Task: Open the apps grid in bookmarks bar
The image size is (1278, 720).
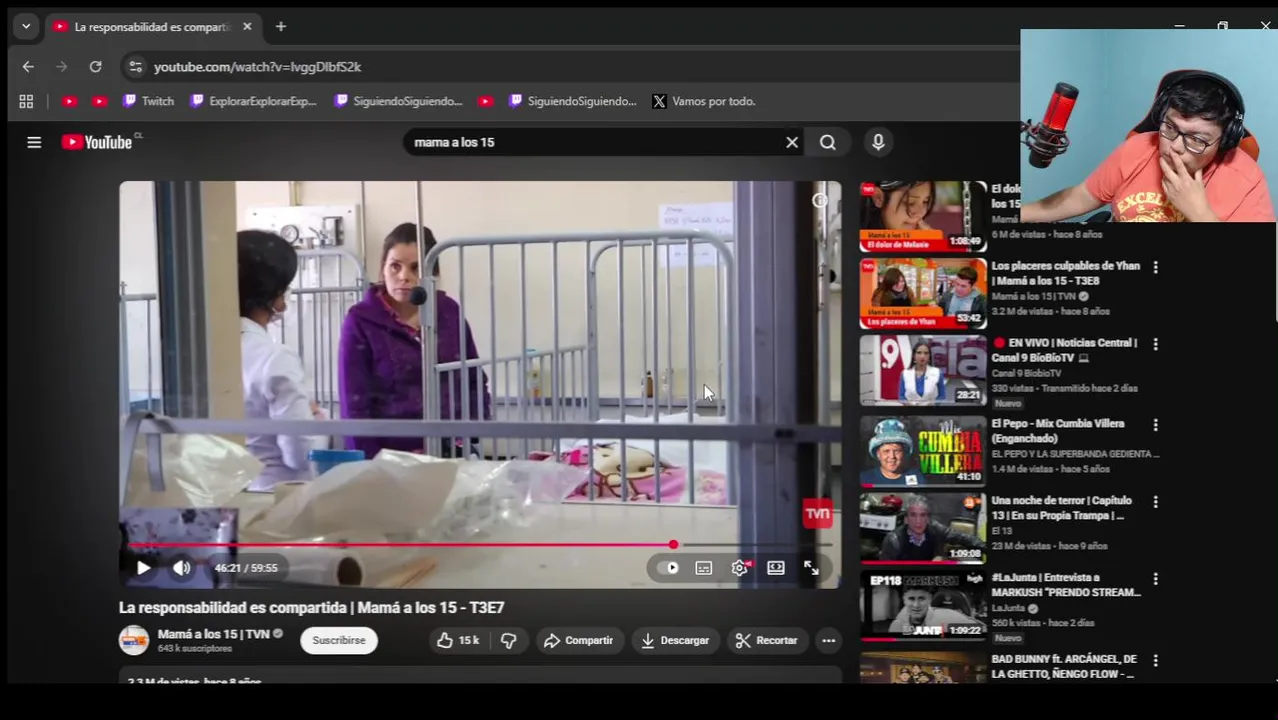Action: (x=26, y=101)
